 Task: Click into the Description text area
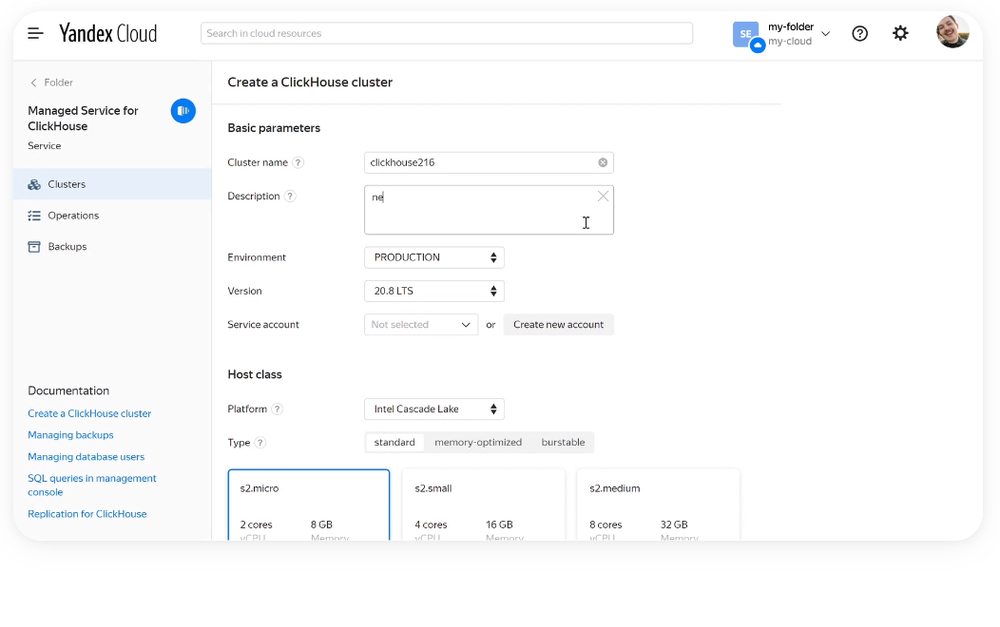[489, 210]
